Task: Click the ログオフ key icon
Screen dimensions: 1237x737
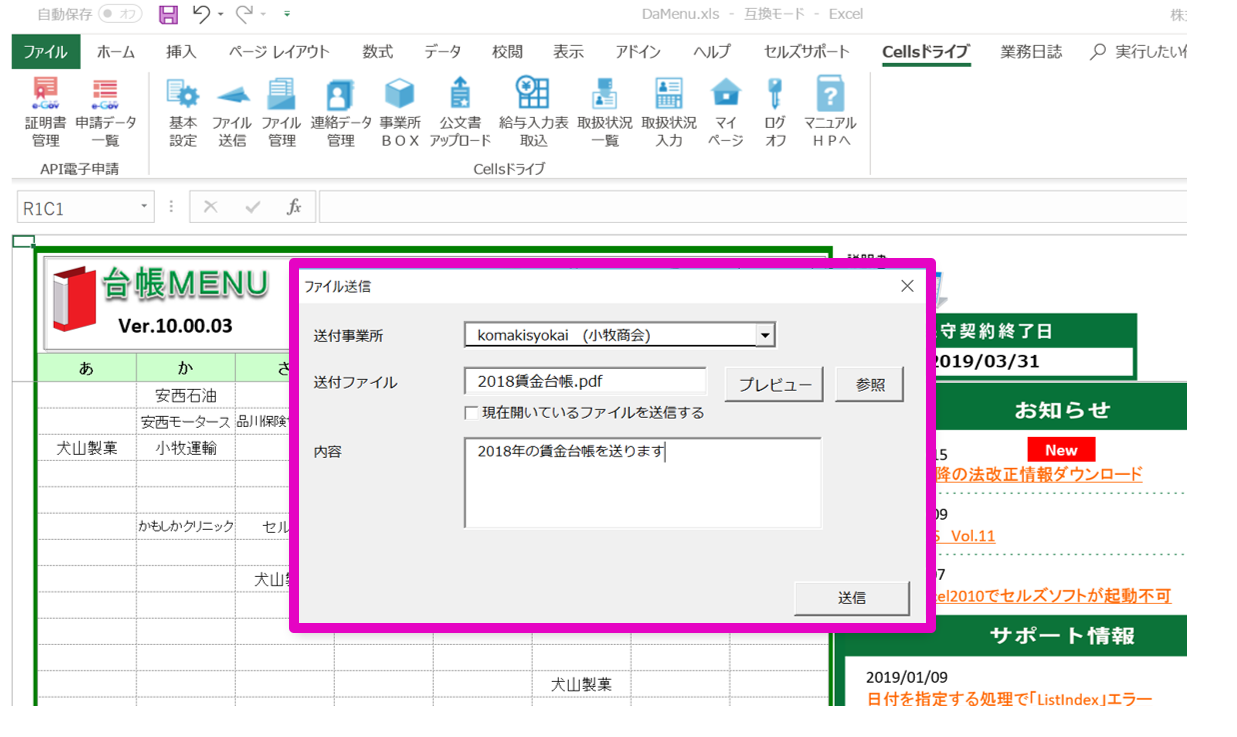Action: (776, 113)
